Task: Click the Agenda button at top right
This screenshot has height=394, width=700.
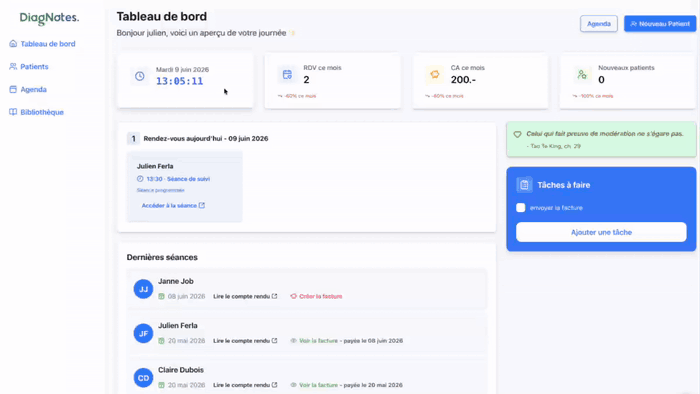Action: [x=599, y=24]
